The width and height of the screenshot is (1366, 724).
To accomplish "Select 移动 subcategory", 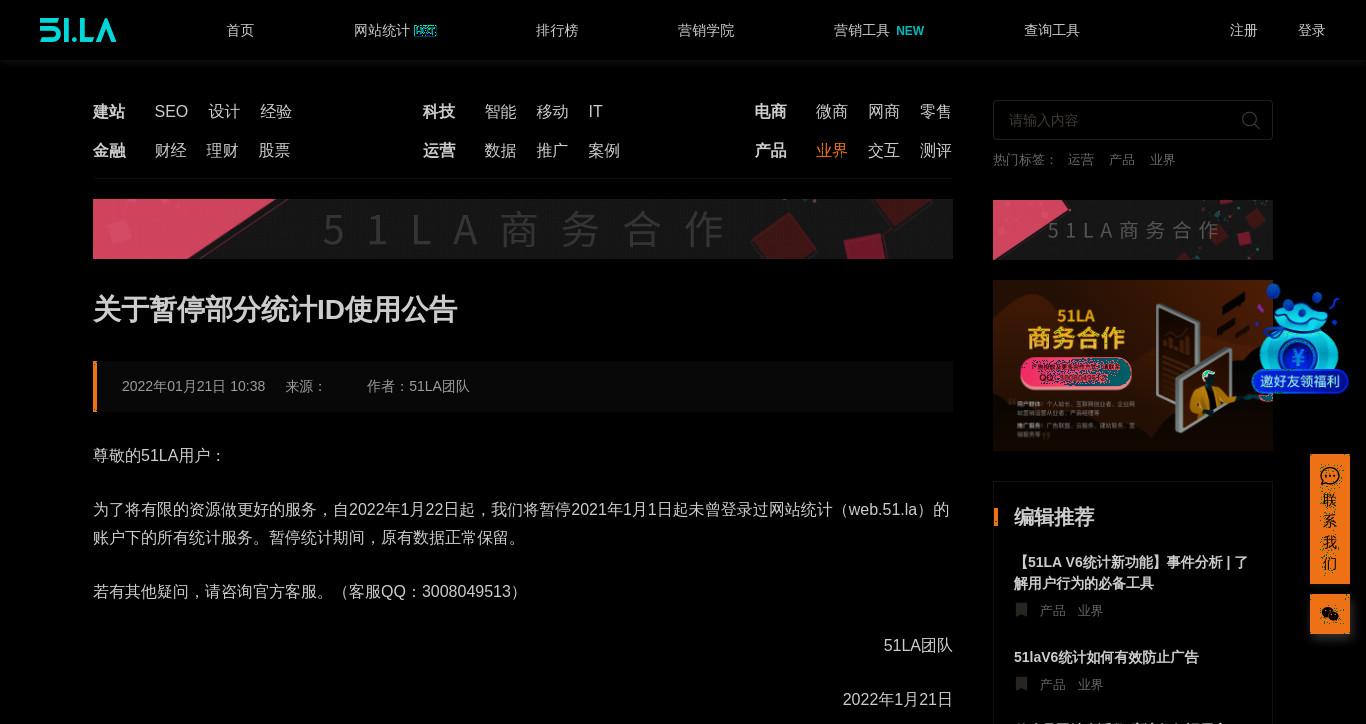I will 552,112.
